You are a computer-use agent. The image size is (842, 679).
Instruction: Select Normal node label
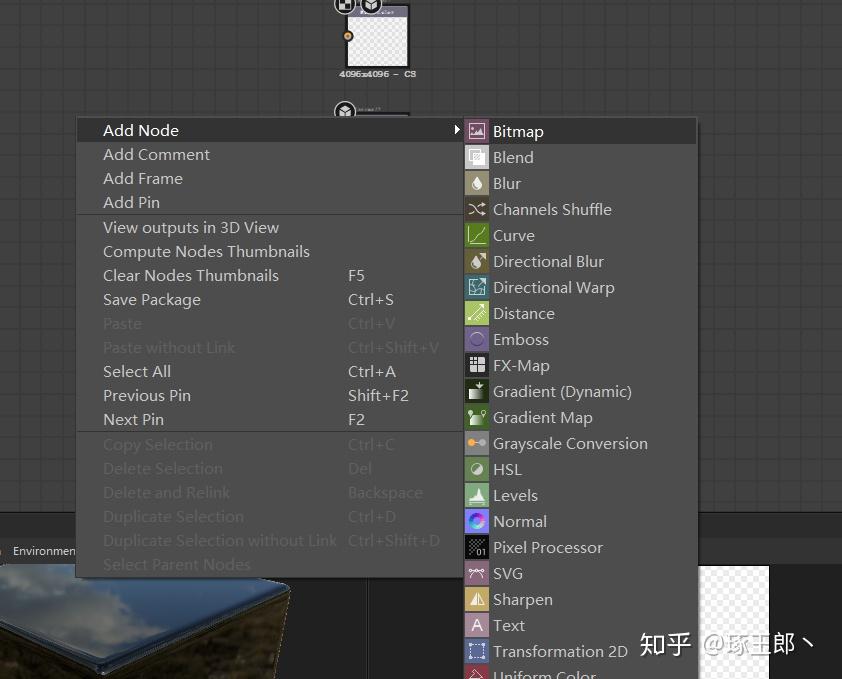click(x=520, y=522)
